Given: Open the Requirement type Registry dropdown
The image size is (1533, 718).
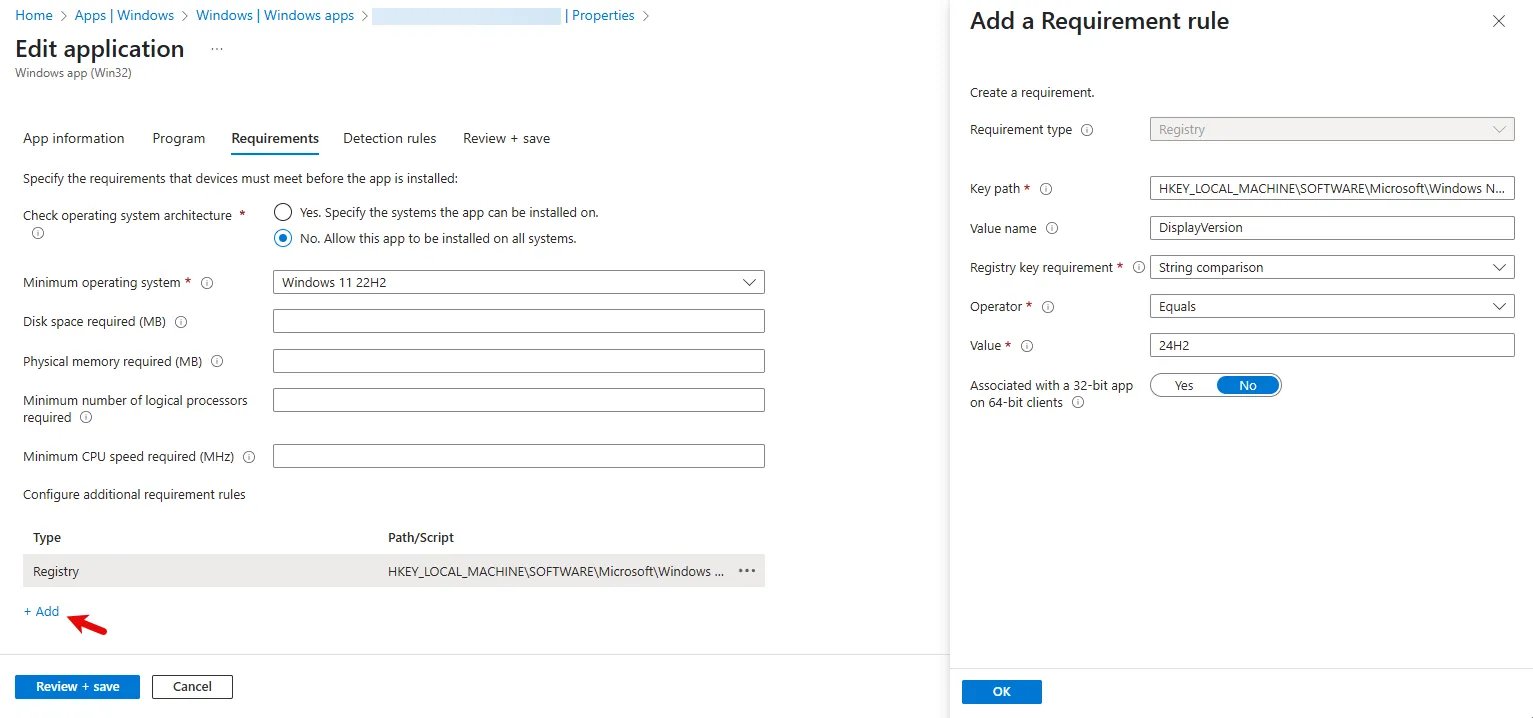Looking at the screenshot, I should click(1332, 129).
